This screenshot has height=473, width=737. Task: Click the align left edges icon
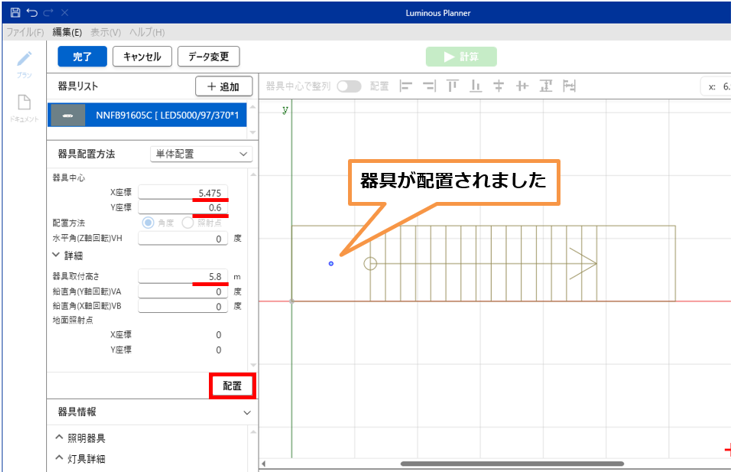click(406, 87)
